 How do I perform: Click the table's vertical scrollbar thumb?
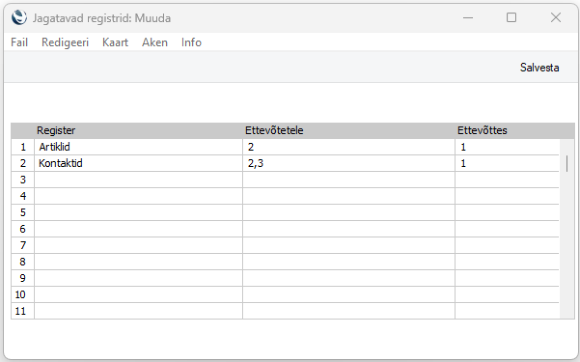(x=567, y=164)
